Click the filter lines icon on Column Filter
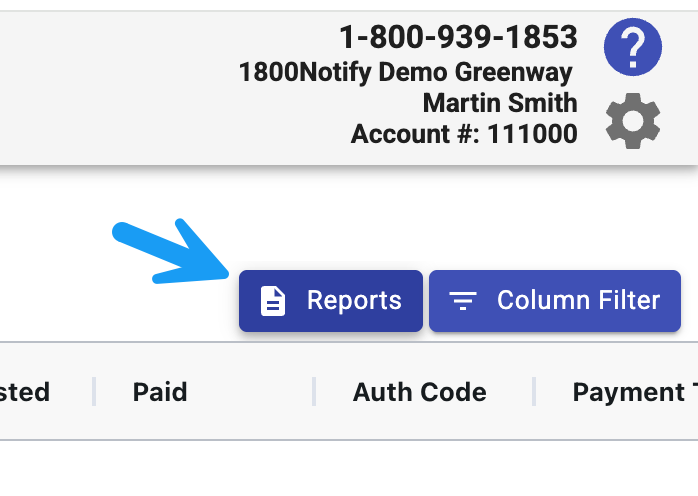Image resolution: width=698 pixels, height=496 pixels. pos(462,301)
